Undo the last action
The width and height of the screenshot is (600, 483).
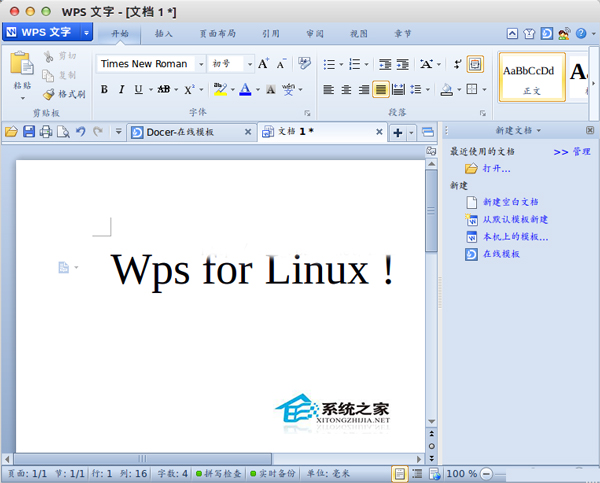[x=80, y=132]
